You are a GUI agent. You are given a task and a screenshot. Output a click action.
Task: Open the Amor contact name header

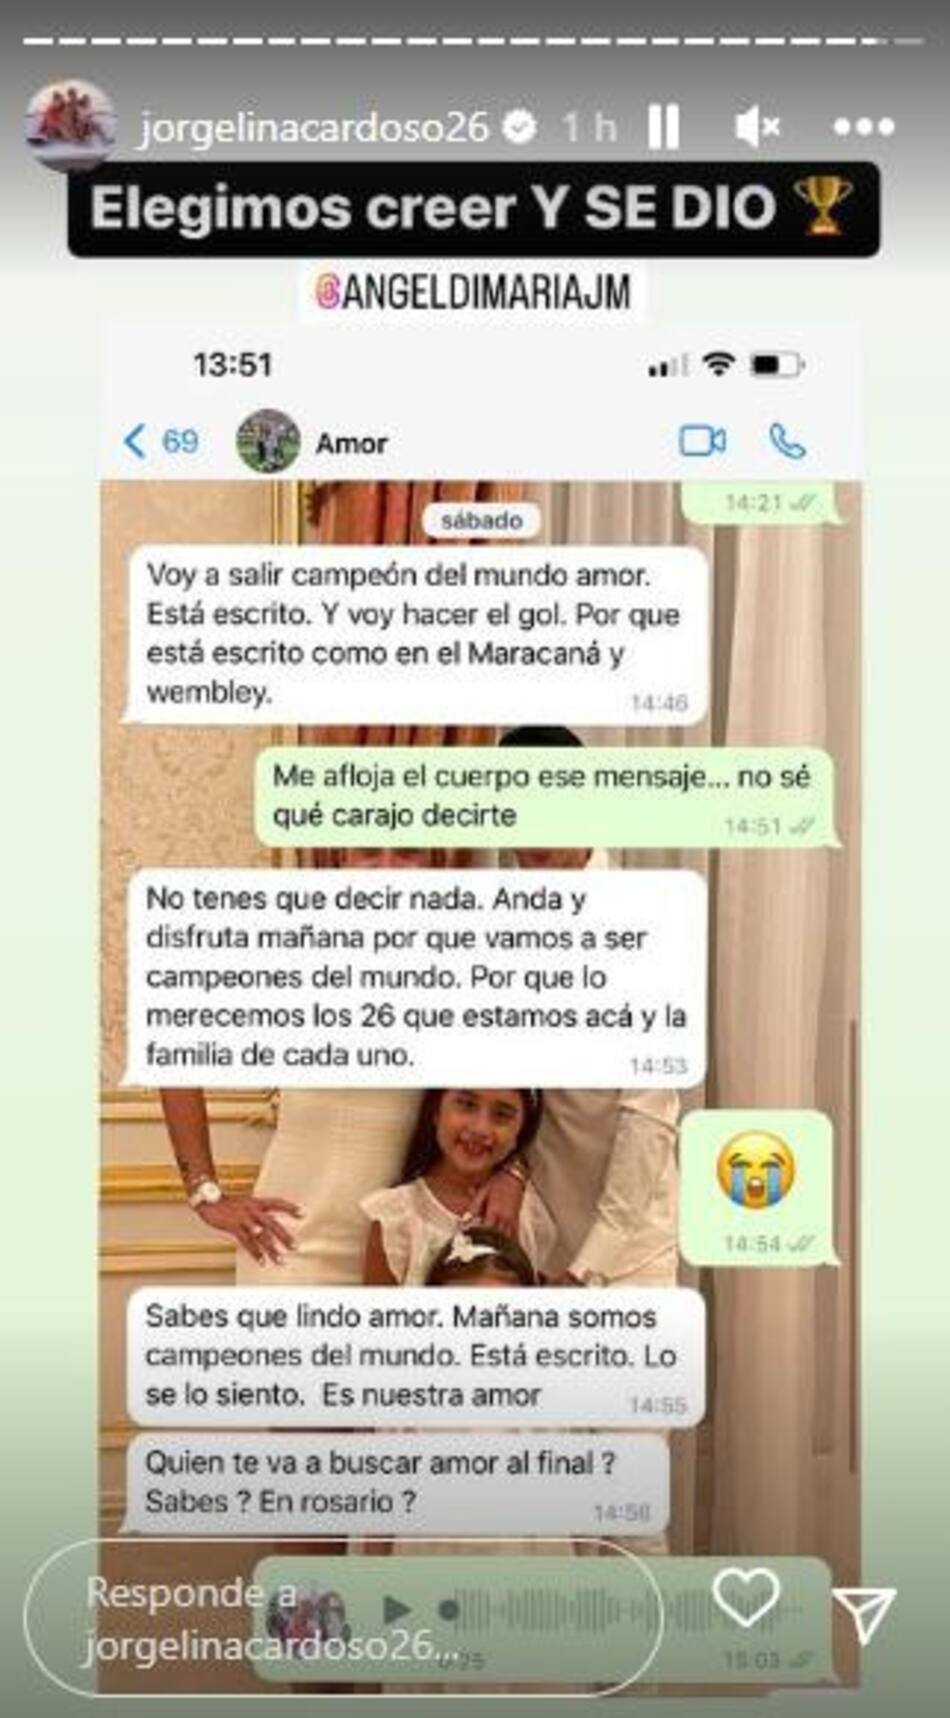(352, 443)
